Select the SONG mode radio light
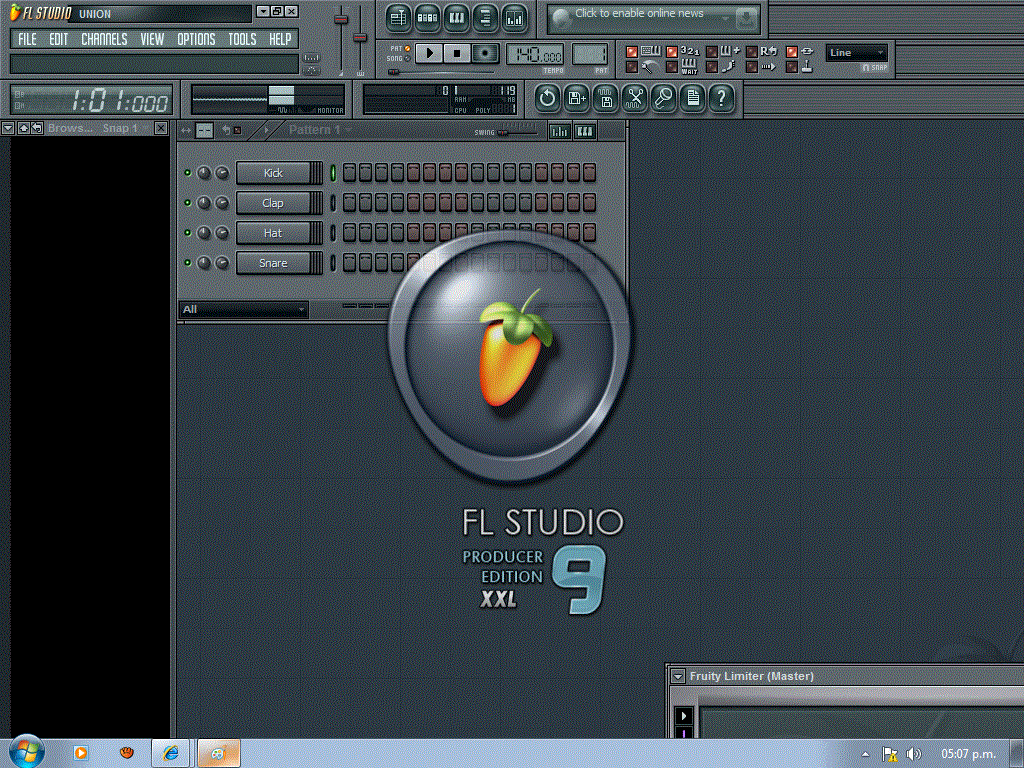Viewport: 1024px width, 768px height. pyautogui.click(x=408, y=59)
